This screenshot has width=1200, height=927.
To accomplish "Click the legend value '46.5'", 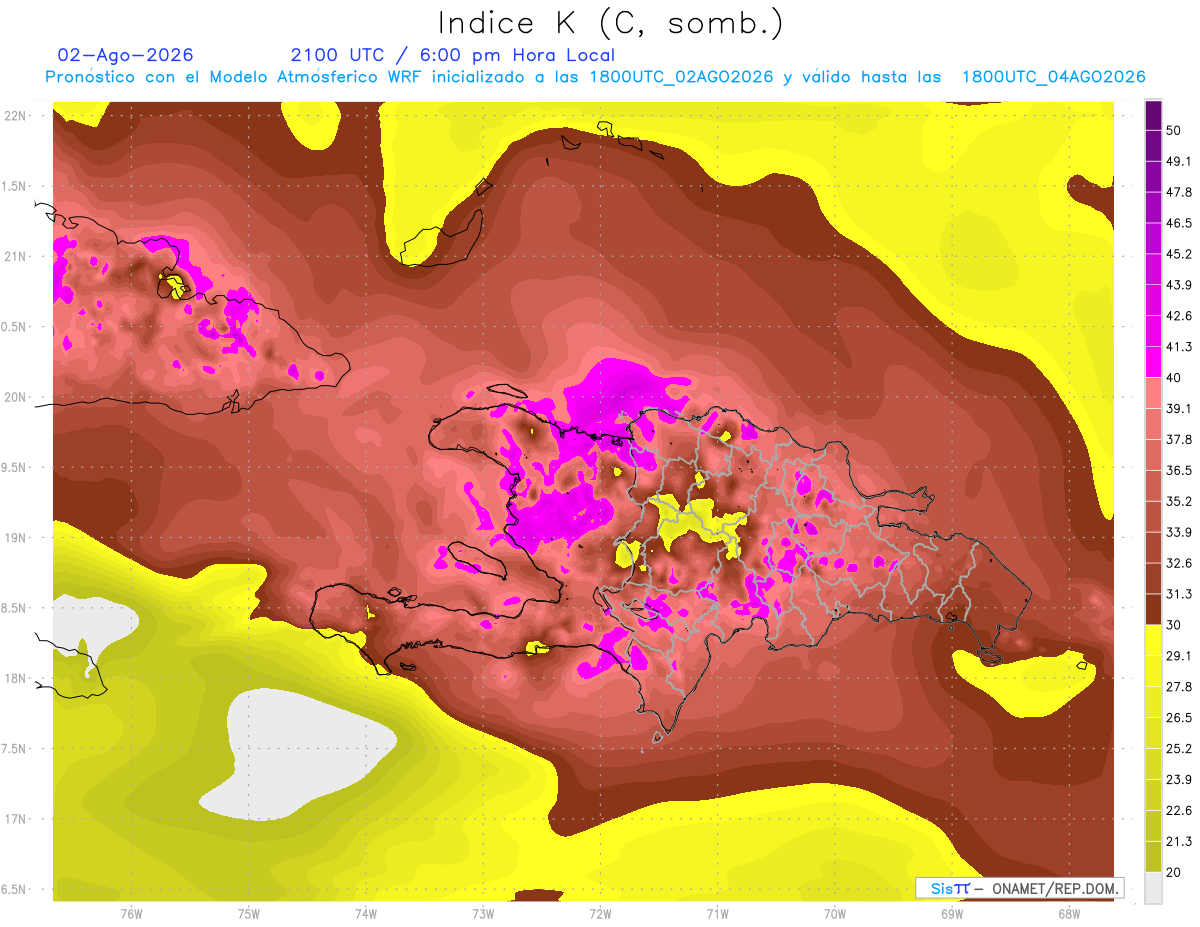I will point(1180,224).
